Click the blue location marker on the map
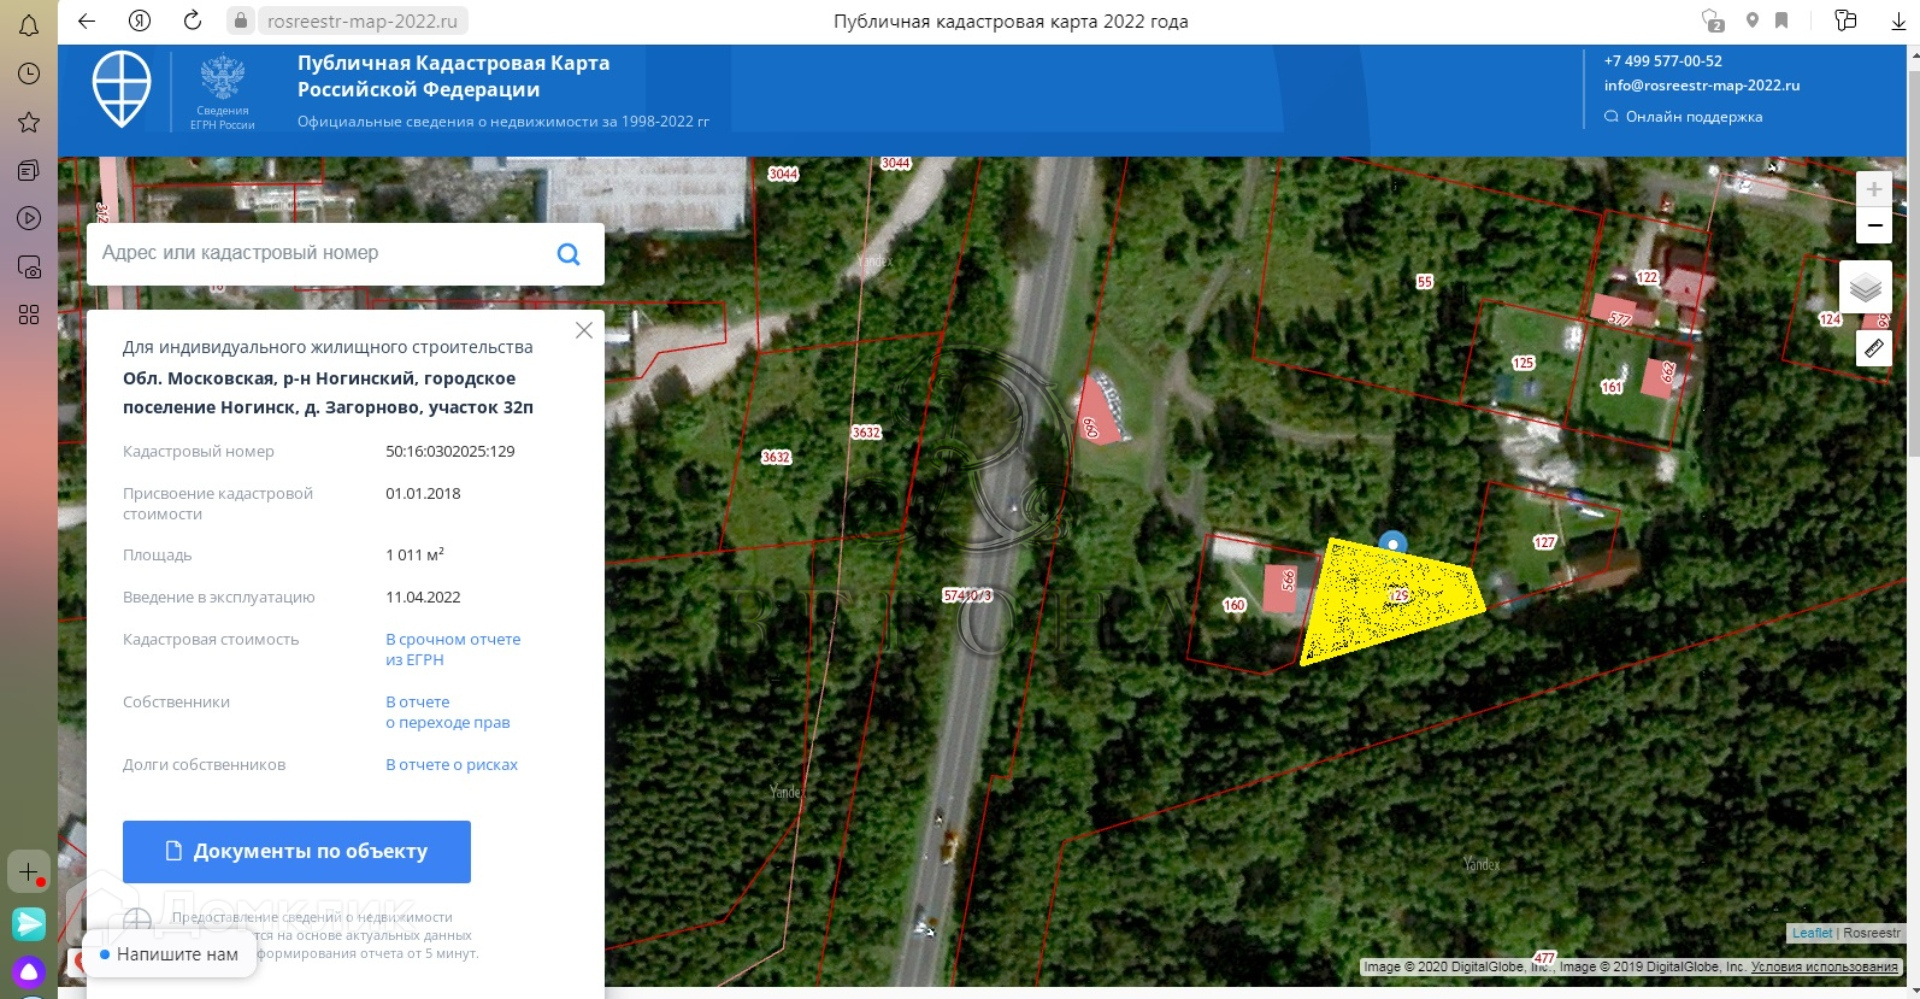This screenshot has height=999, width=1920. (x=1392, y=544)
